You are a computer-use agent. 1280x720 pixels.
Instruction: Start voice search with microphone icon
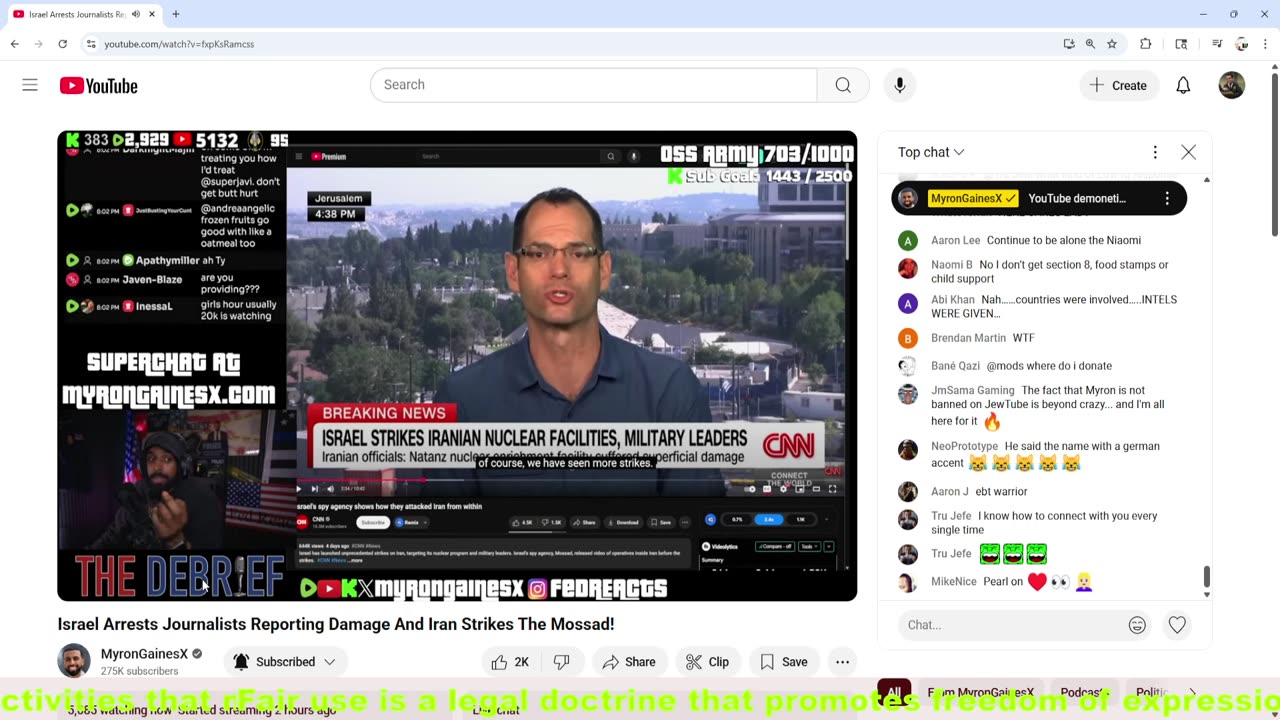[899, 85]
